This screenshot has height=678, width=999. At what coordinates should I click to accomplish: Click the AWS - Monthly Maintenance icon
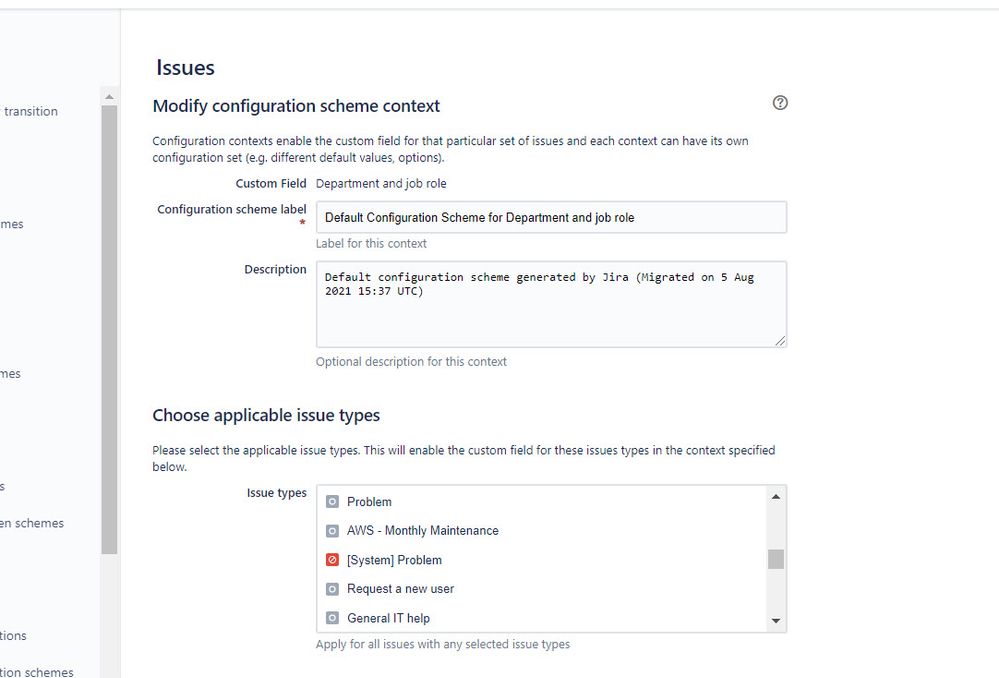point(333,531)
